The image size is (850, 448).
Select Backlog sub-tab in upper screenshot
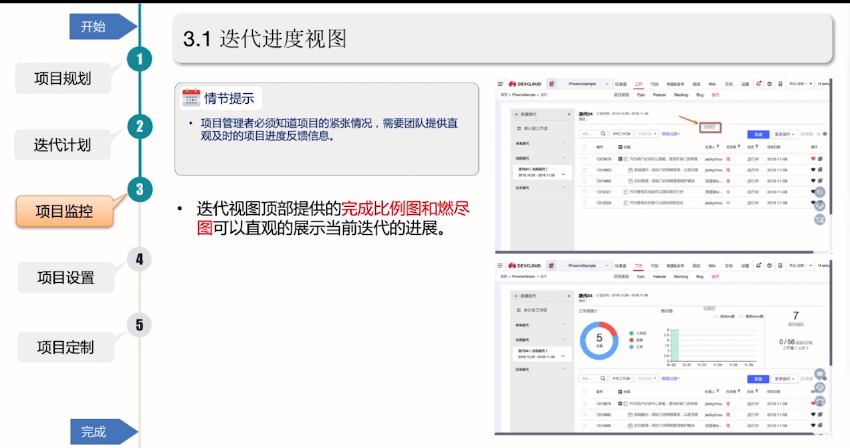[x=681, y=95]
